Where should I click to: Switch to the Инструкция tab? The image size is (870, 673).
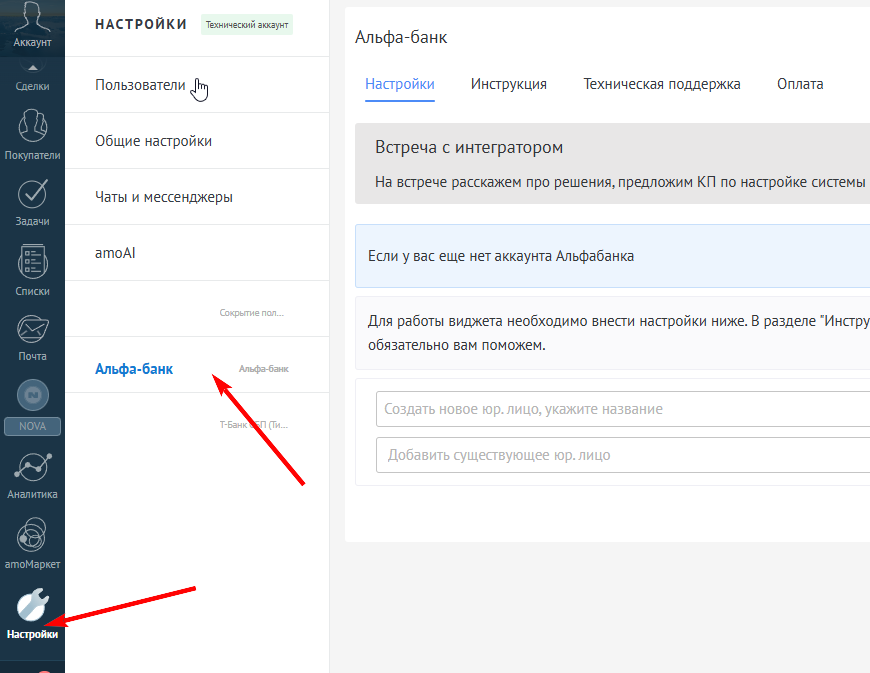point(508,84)
